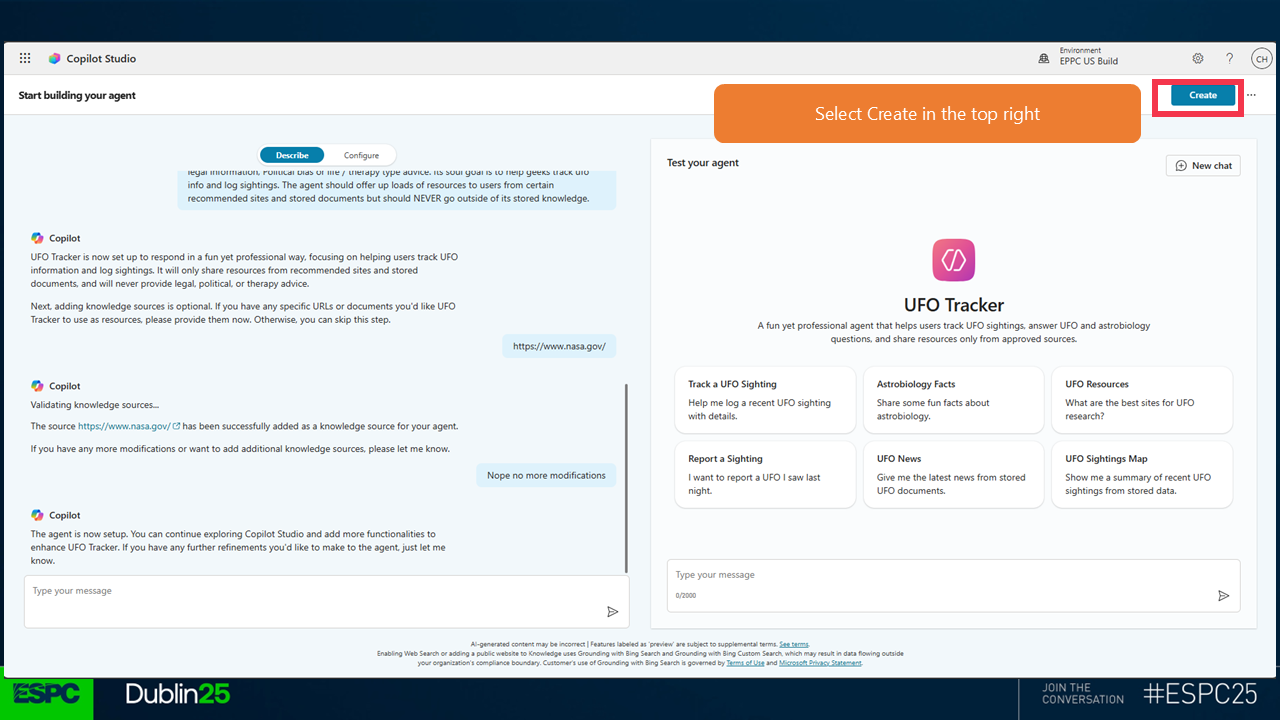Open the app launcher waffle icon

tap(25, 59)
